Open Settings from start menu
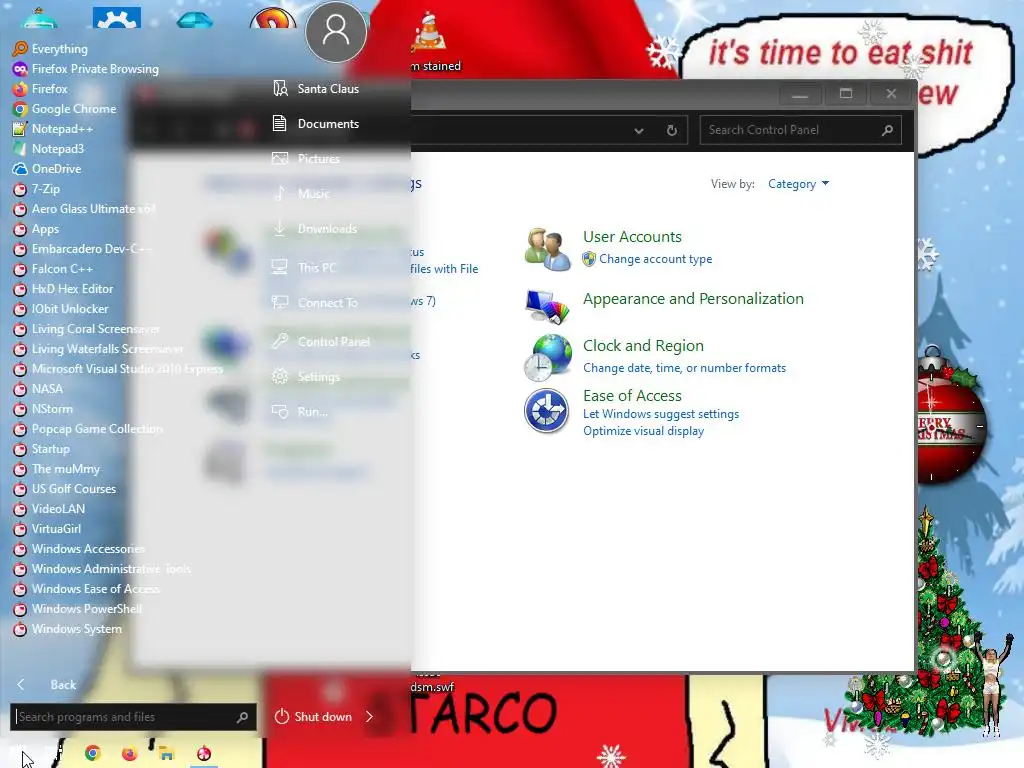1024x768 pixels. (x=307, y=377)
